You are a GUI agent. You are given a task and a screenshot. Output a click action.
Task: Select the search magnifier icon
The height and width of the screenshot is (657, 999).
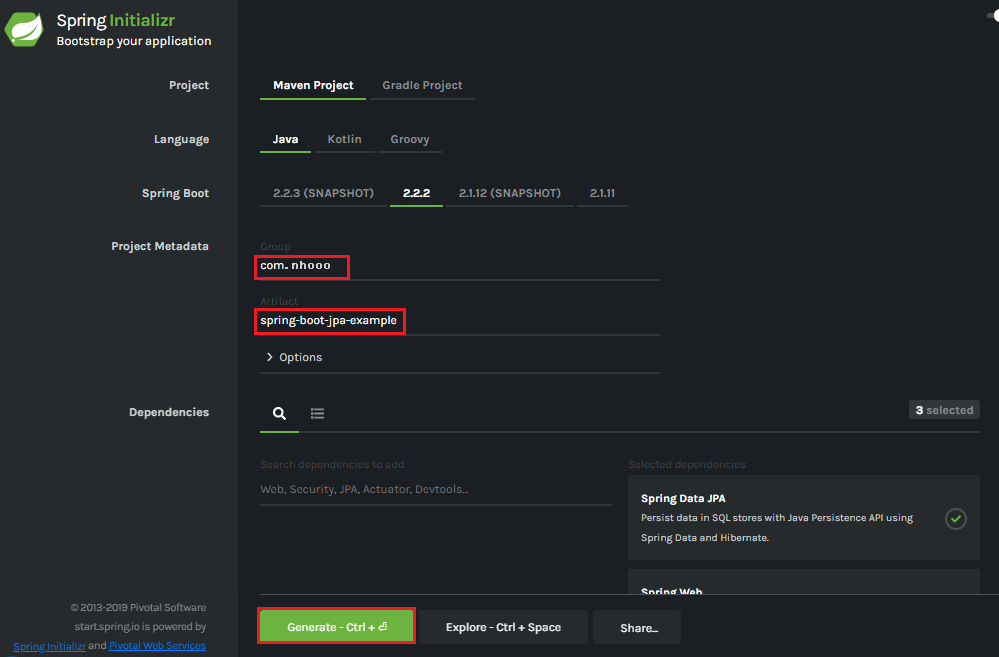[x=279, y=412]
